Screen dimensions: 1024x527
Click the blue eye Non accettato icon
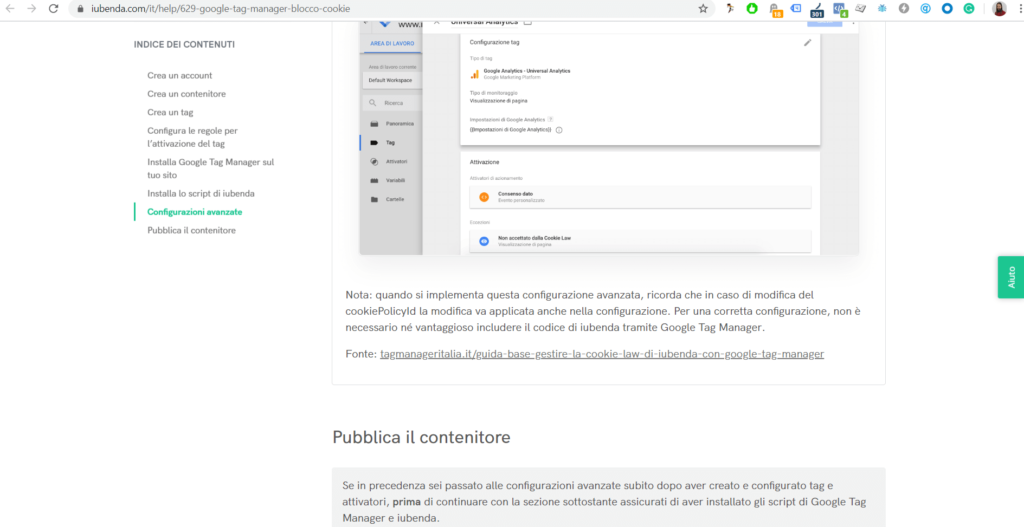484,241
